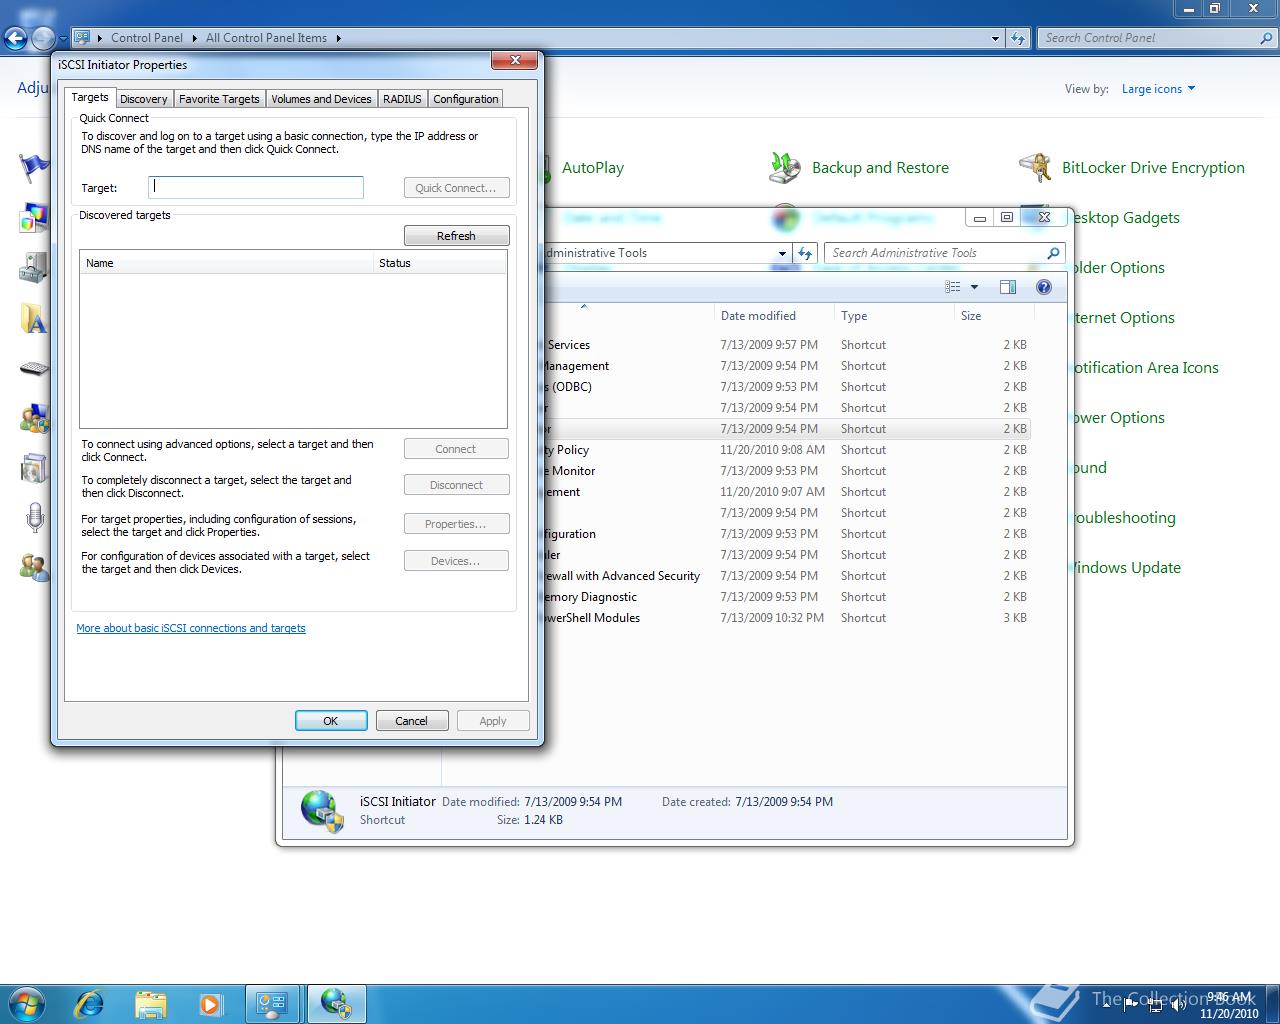Open the AutoPlay item
Viewport: 1280px width, 1024px height.
[x=592, y=168]
